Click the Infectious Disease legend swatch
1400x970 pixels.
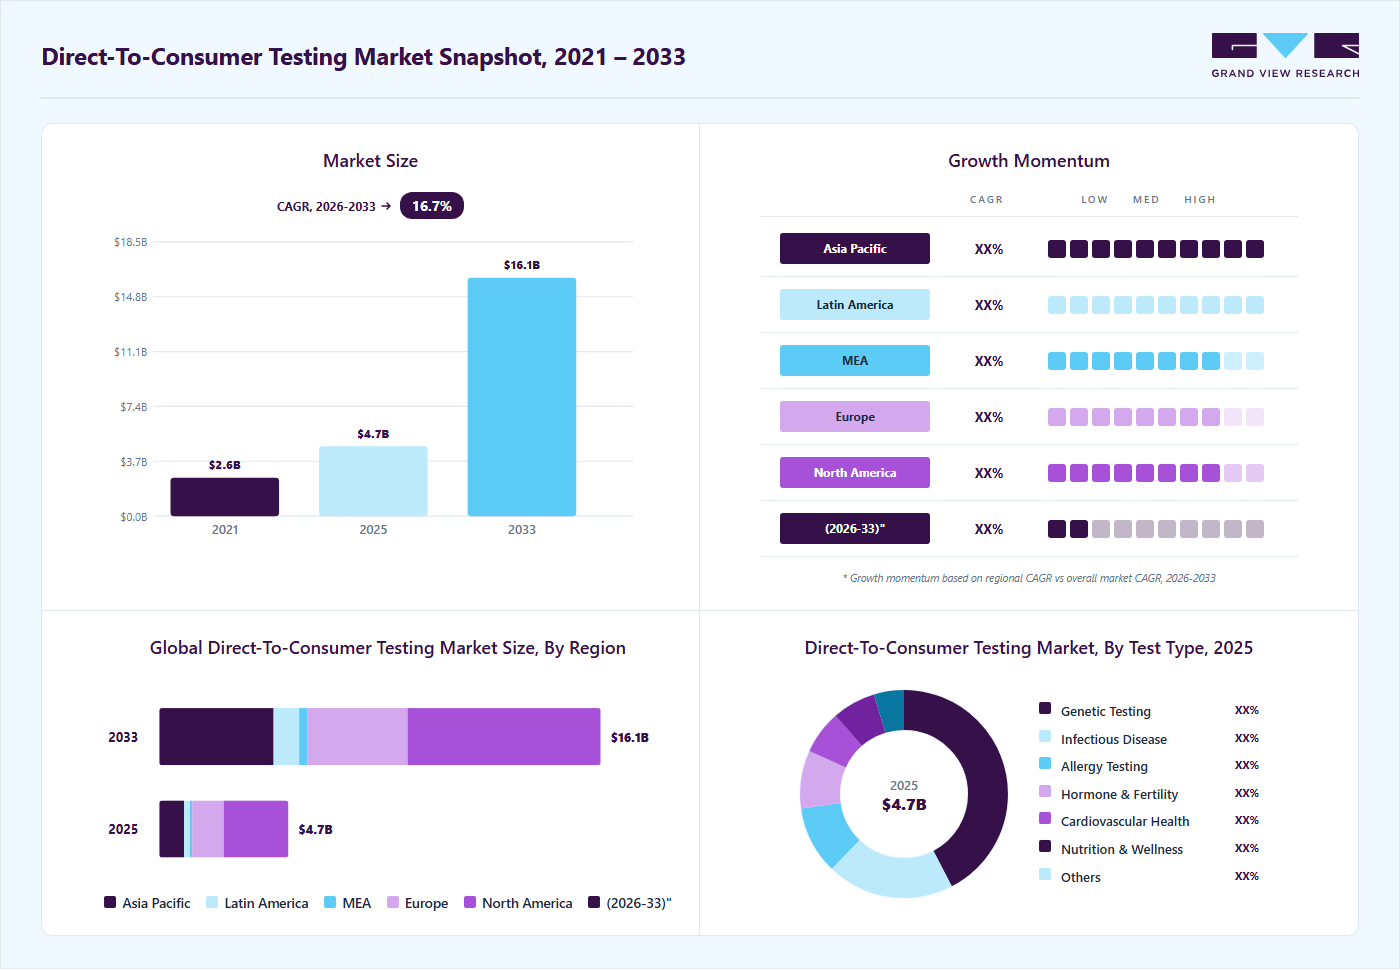[x=1045, y=736]
